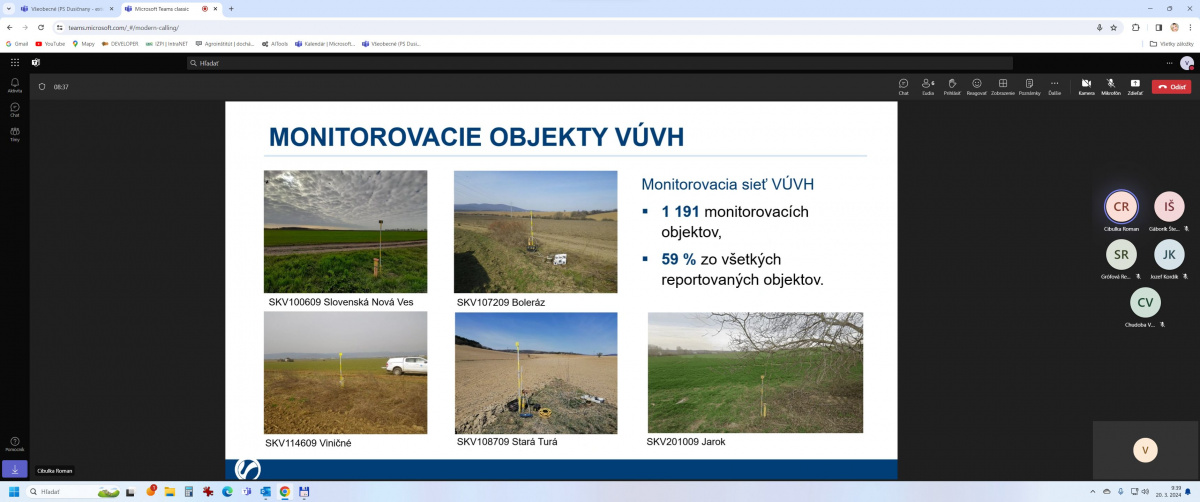Open a new browser tab
The image size is (1200, 502).
(x=231, y=8)
